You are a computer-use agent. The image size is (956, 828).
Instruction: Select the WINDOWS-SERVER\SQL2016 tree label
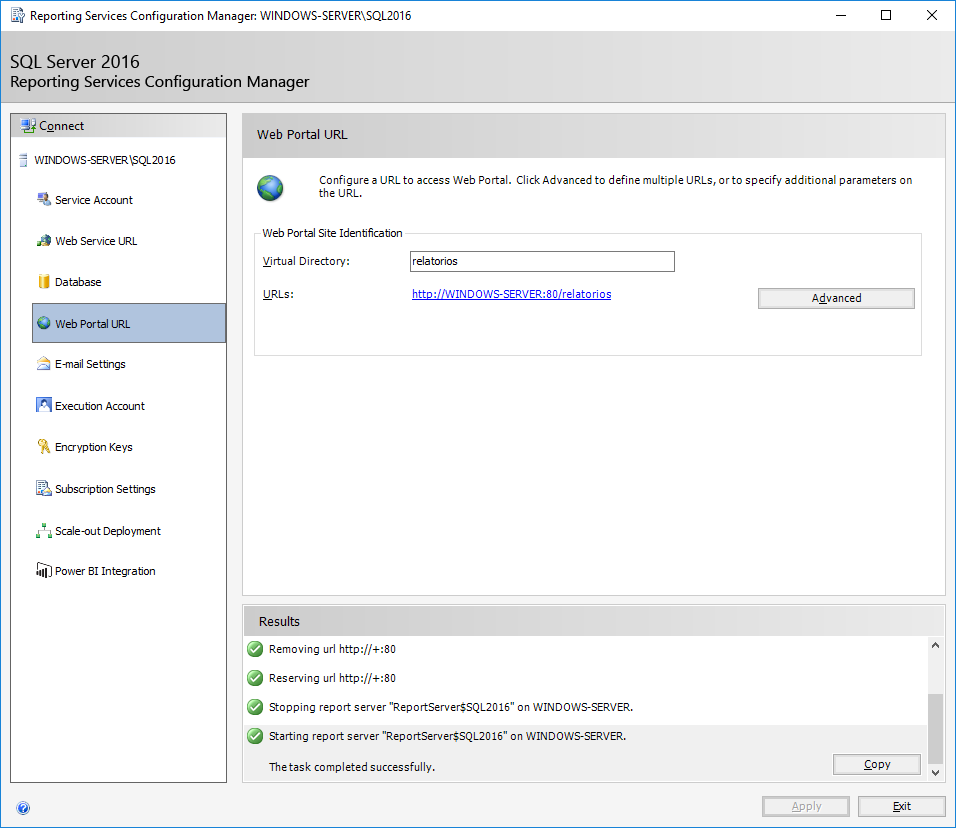click(105, 160)
